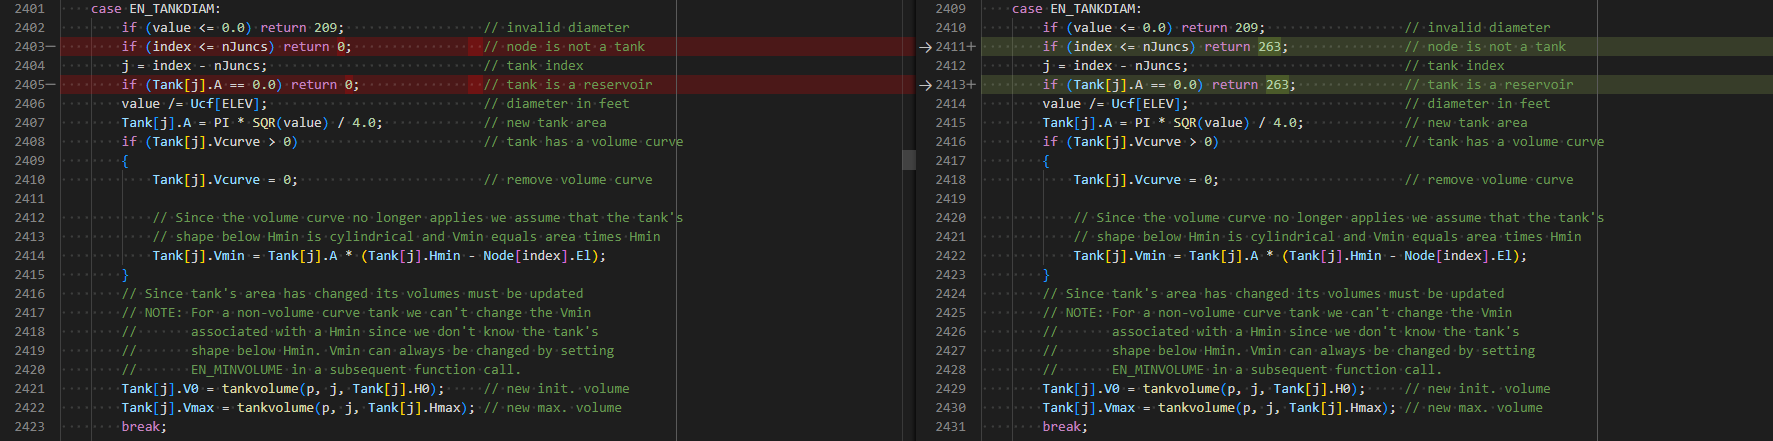Click the opening brace on line 2409 left pane
Viewport: 1773px width, 441px height.
point(125,161)
